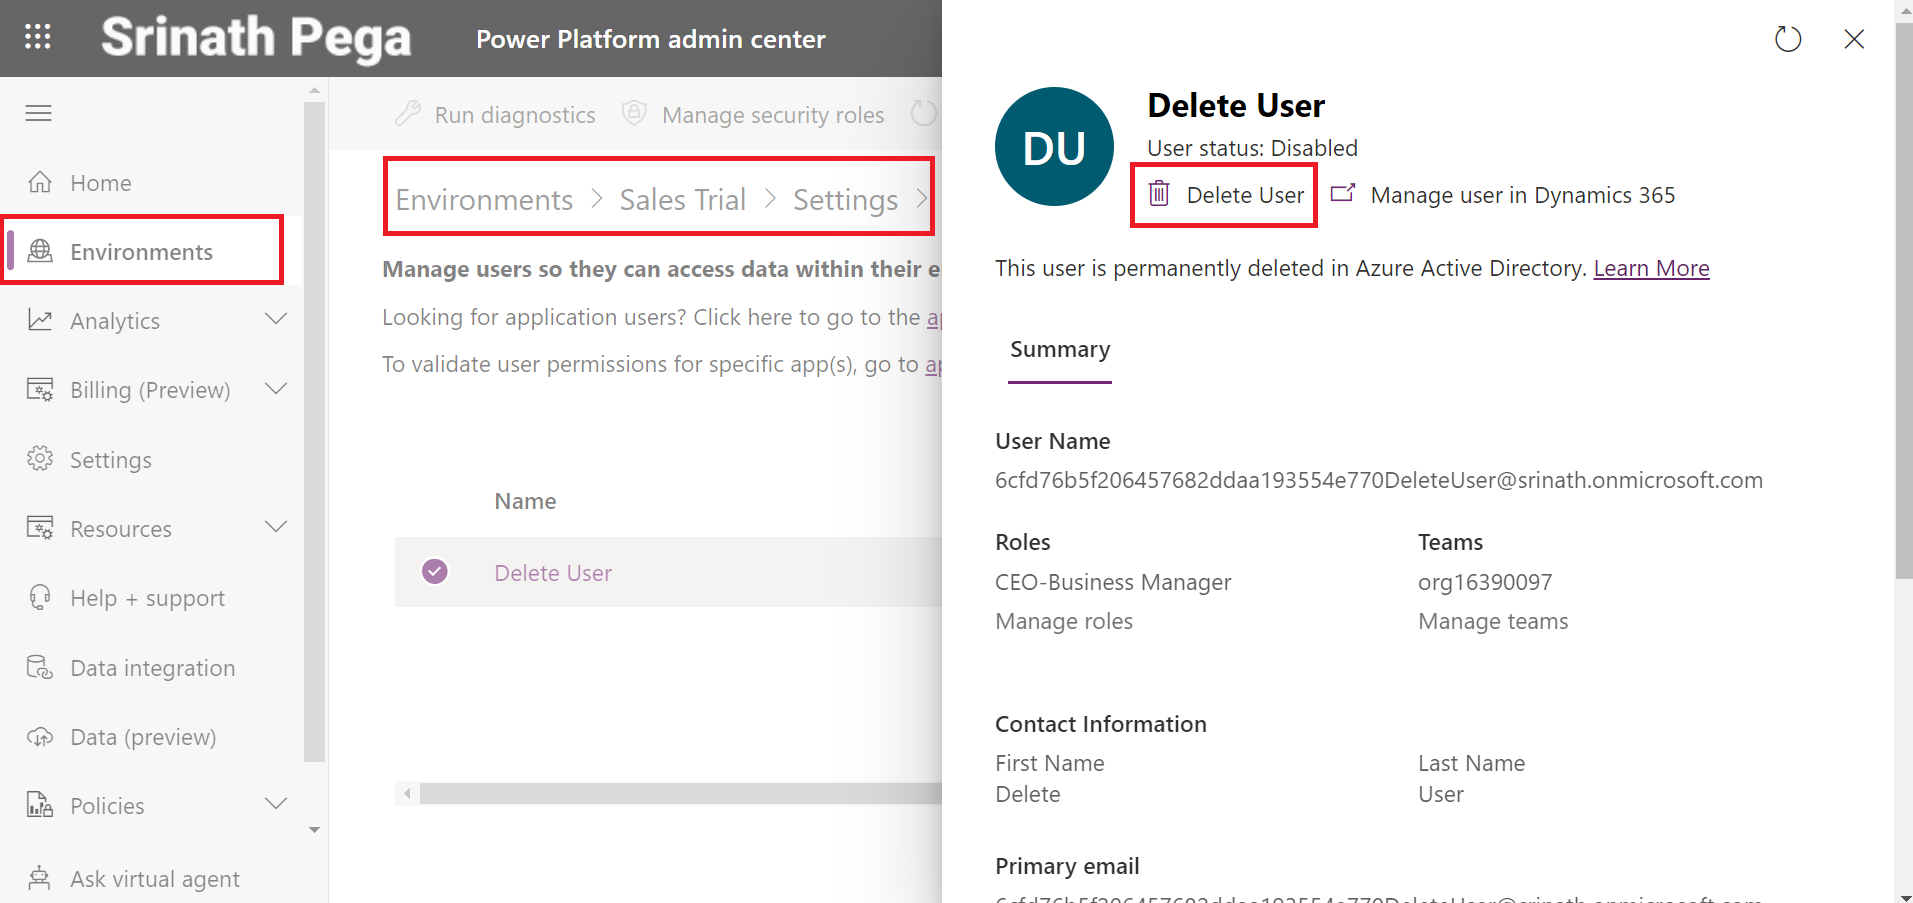Collapse the hamburger navigation menu
Screen dimensions: 1913x903
click(38, 113)
